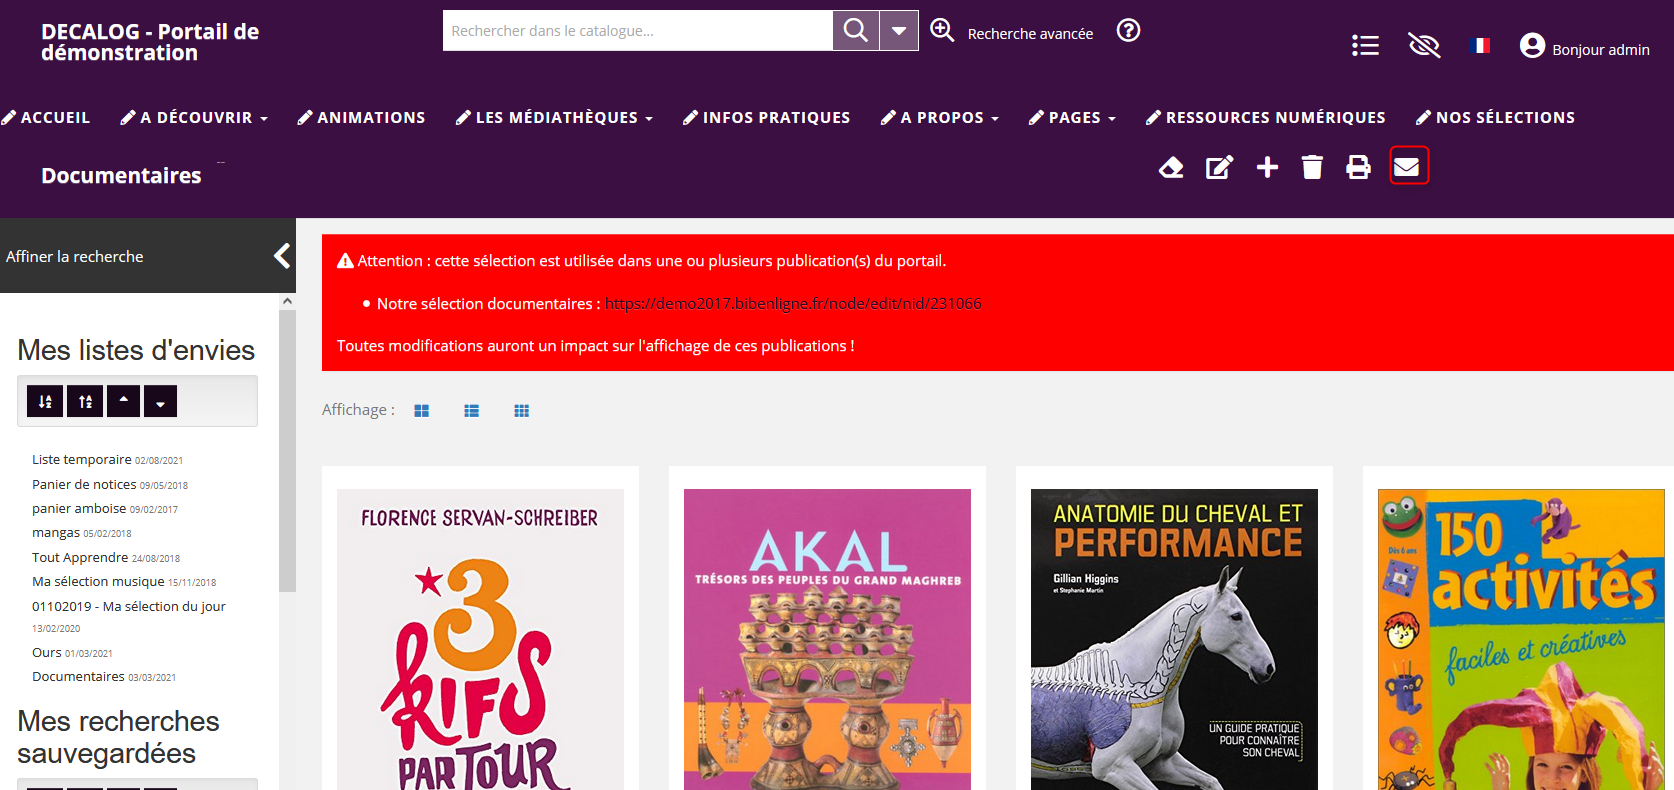Click the envelope icon to email selection

coord(1407,167)
